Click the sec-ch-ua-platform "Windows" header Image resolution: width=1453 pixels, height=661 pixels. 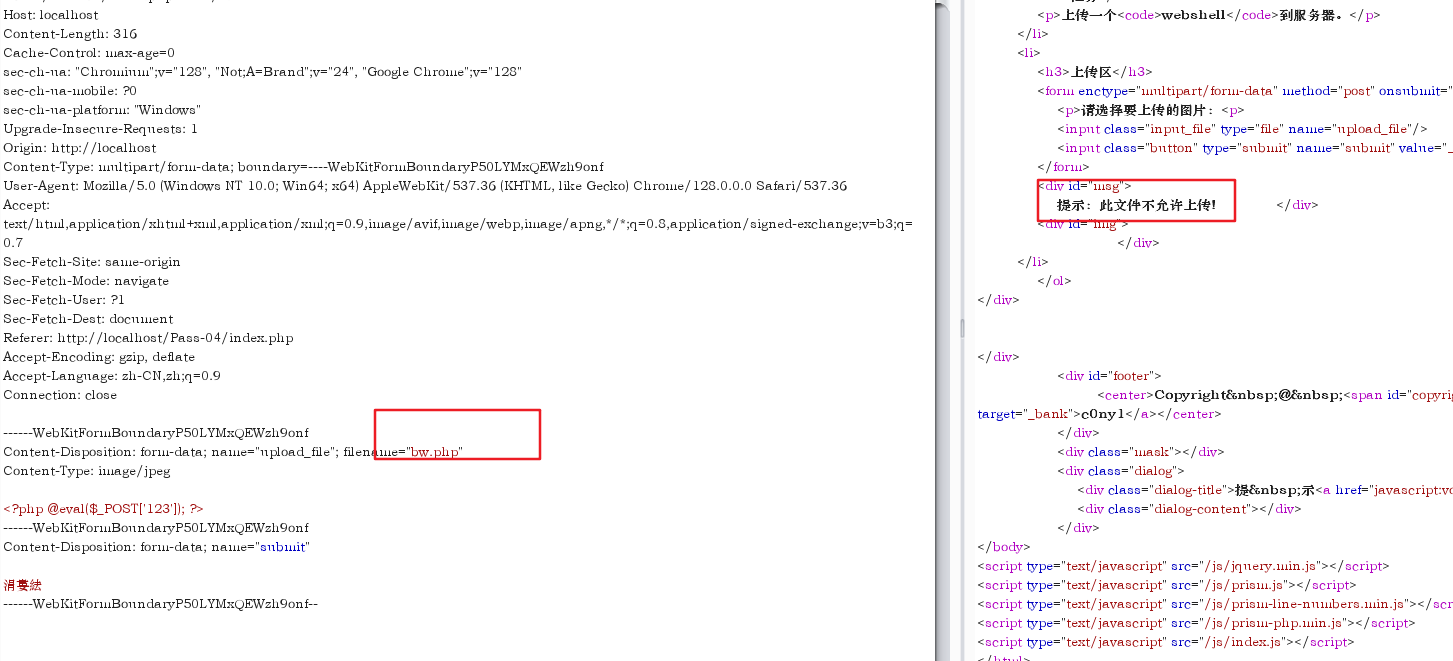[102, 110]
